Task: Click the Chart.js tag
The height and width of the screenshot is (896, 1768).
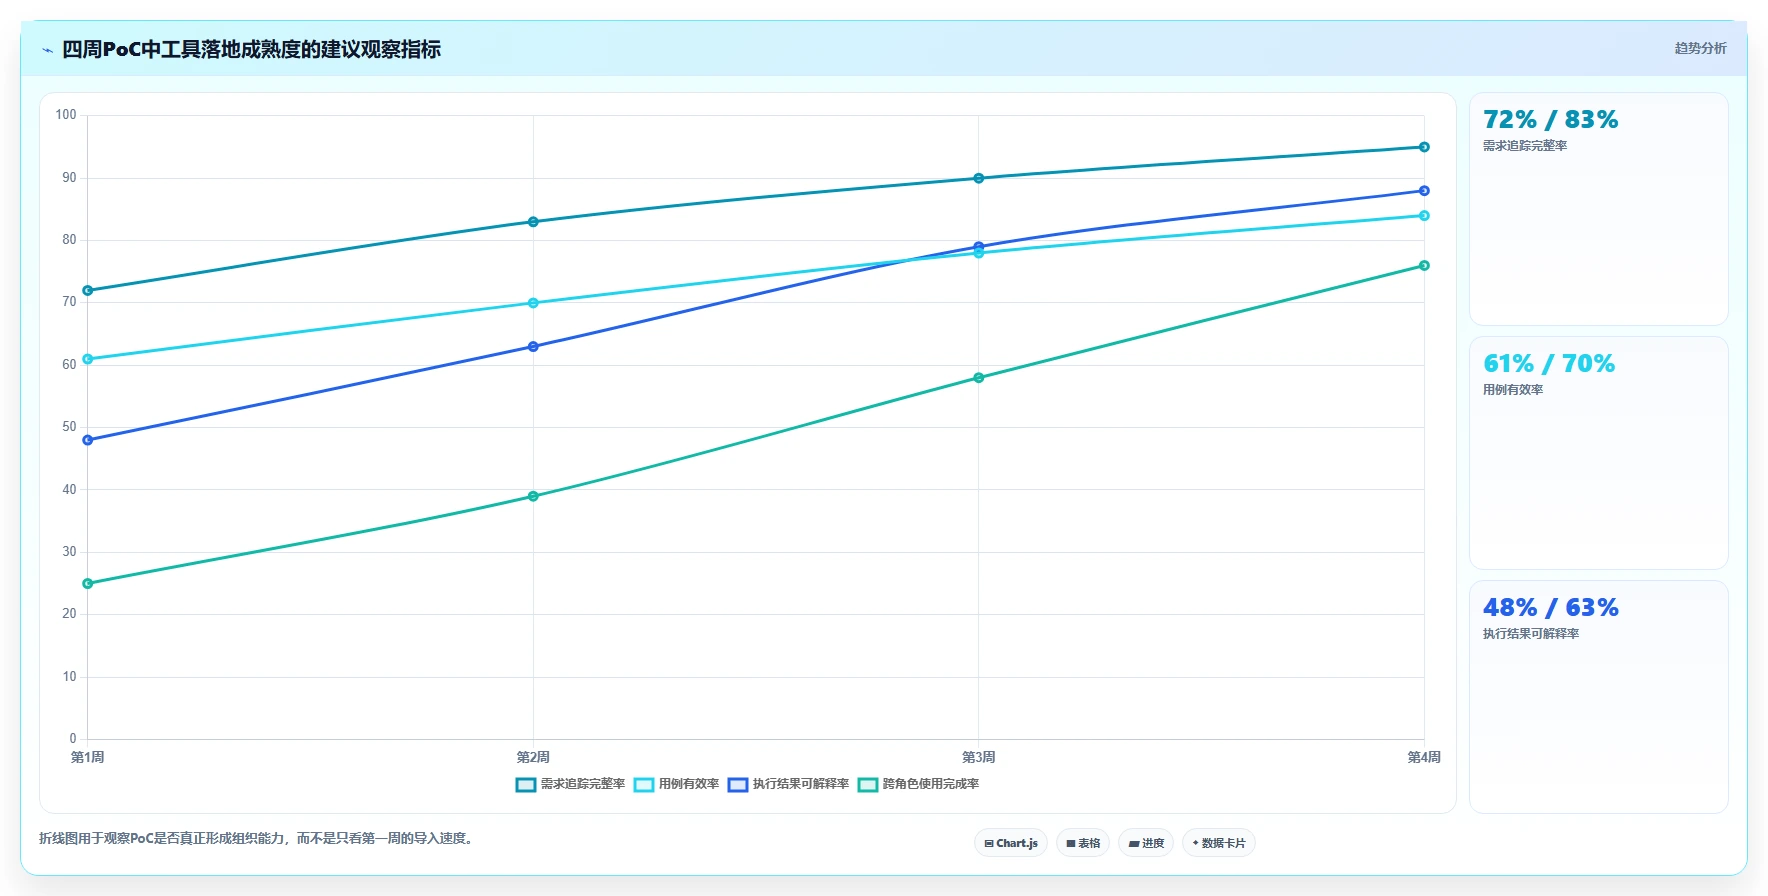Action: pyautogui.click(x=1011, y=843)
